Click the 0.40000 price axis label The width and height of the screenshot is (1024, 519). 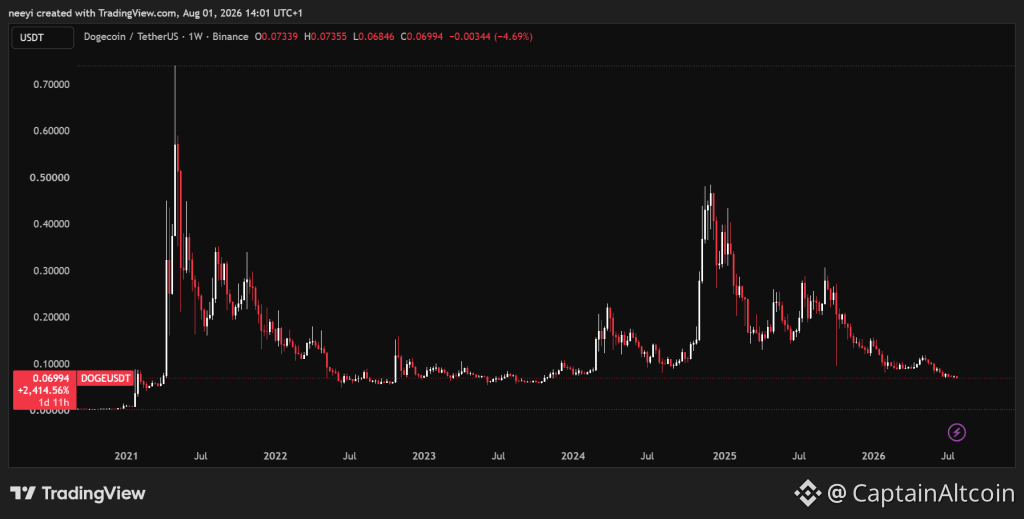tap(52, 224)
